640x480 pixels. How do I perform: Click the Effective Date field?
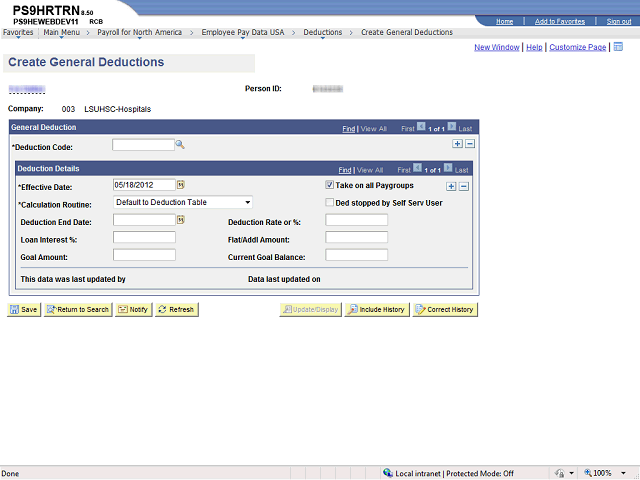(x=144, y=185)
